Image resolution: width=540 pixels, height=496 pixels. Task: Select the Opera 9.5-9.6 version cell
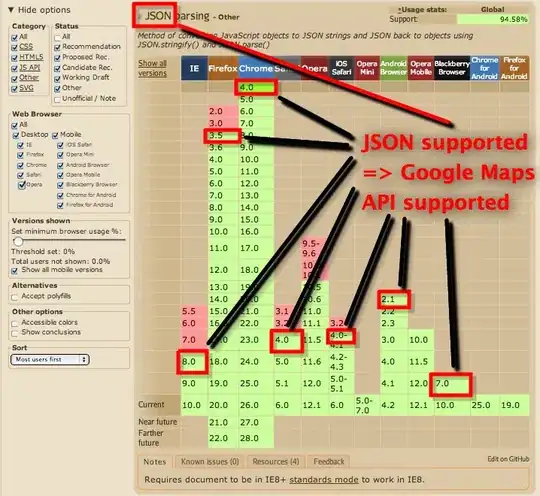315,248
